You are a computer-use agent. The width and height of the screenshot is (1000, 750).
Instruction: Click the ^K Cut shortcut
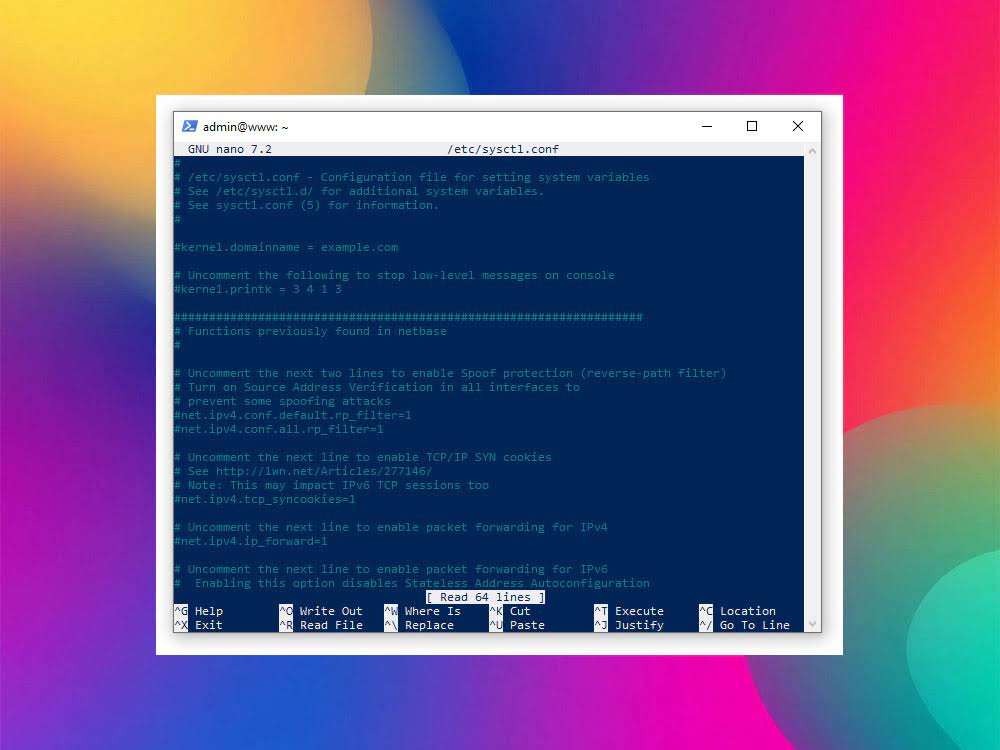click(x=510, y=611)
